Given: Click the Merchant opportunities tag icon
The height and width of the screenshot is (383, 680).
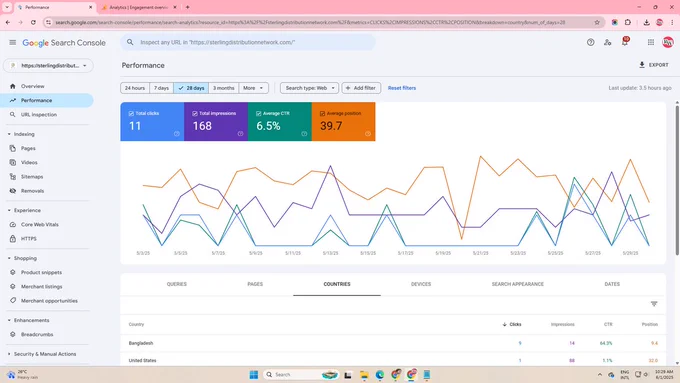Looking at the screenshot, I should [13, 301].
